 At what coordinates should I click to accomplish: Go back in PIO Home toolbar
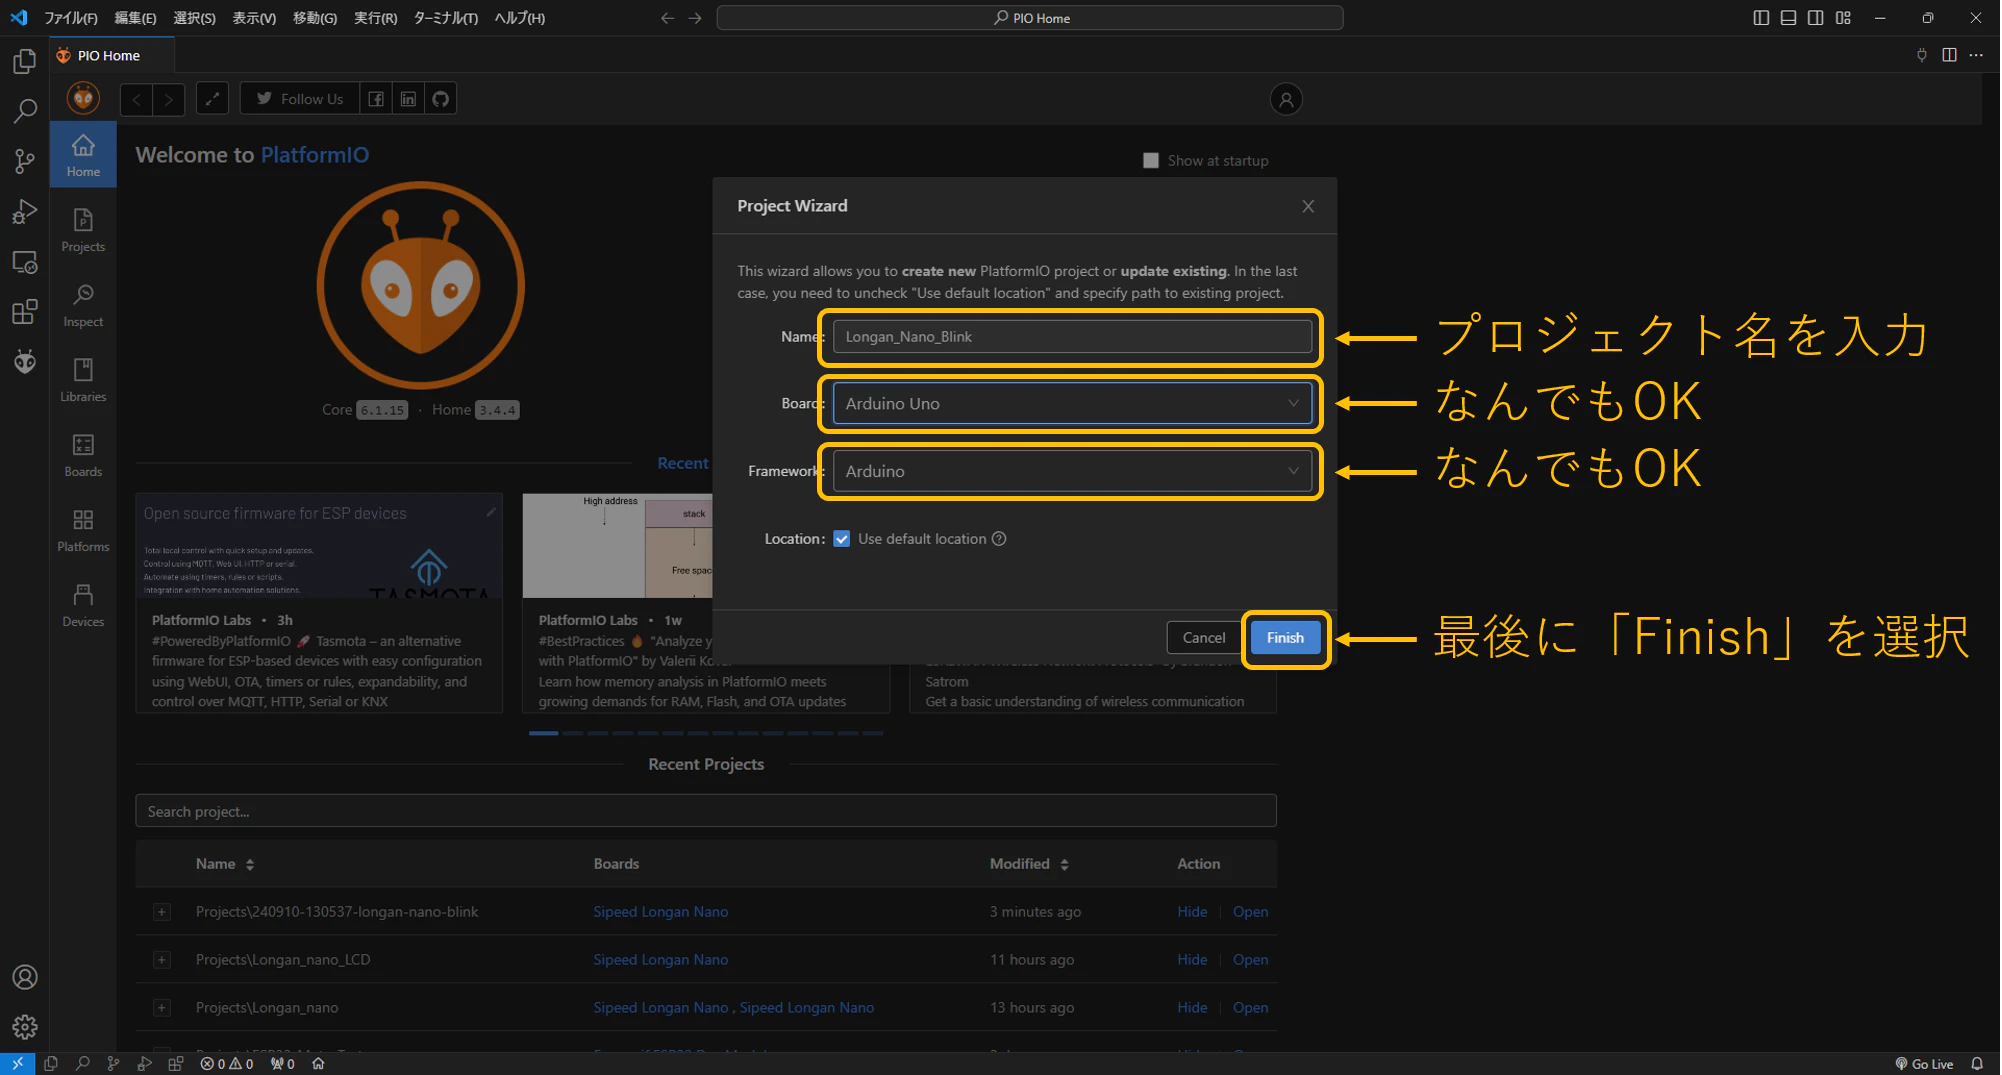click(x=136, y=99)
